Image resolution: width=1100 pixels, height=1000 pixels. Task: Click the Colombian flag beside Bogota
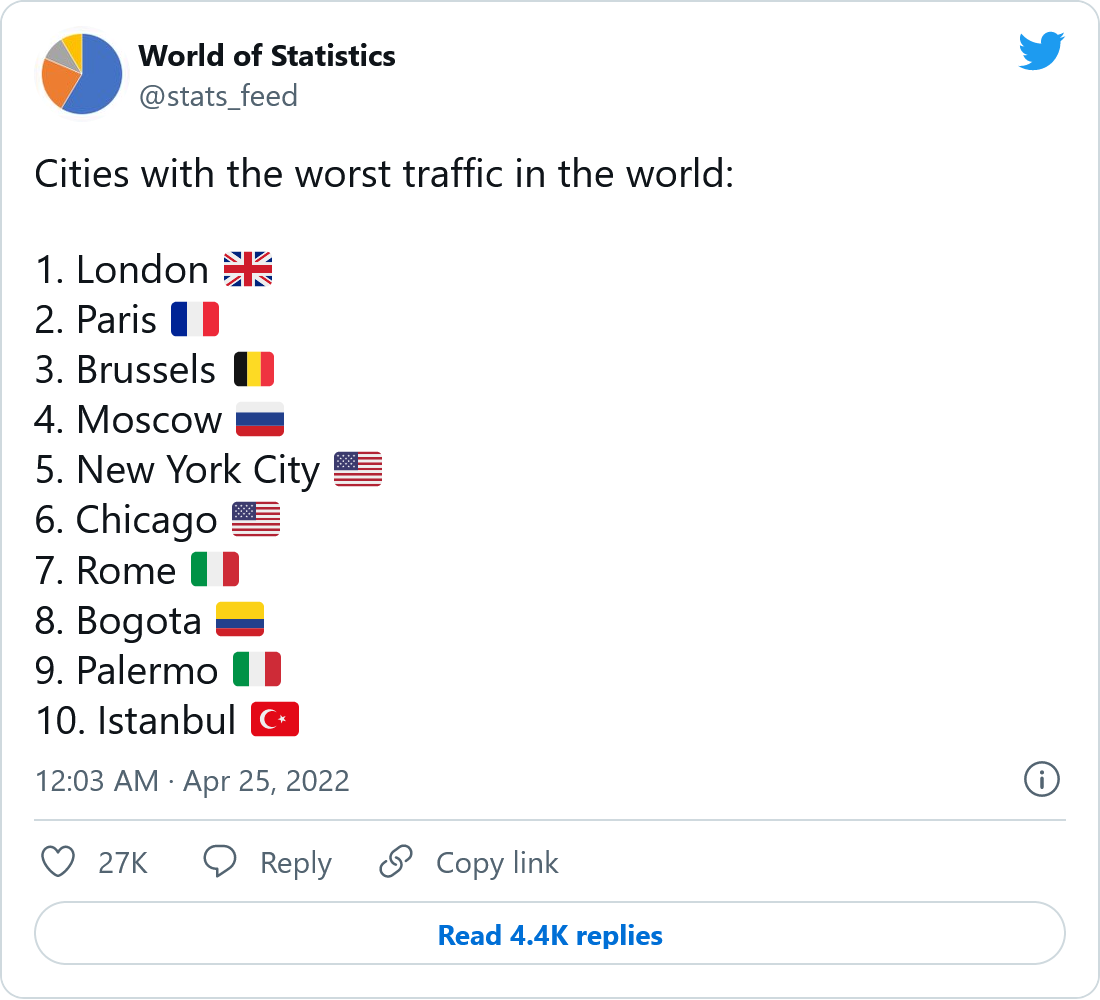240,620
